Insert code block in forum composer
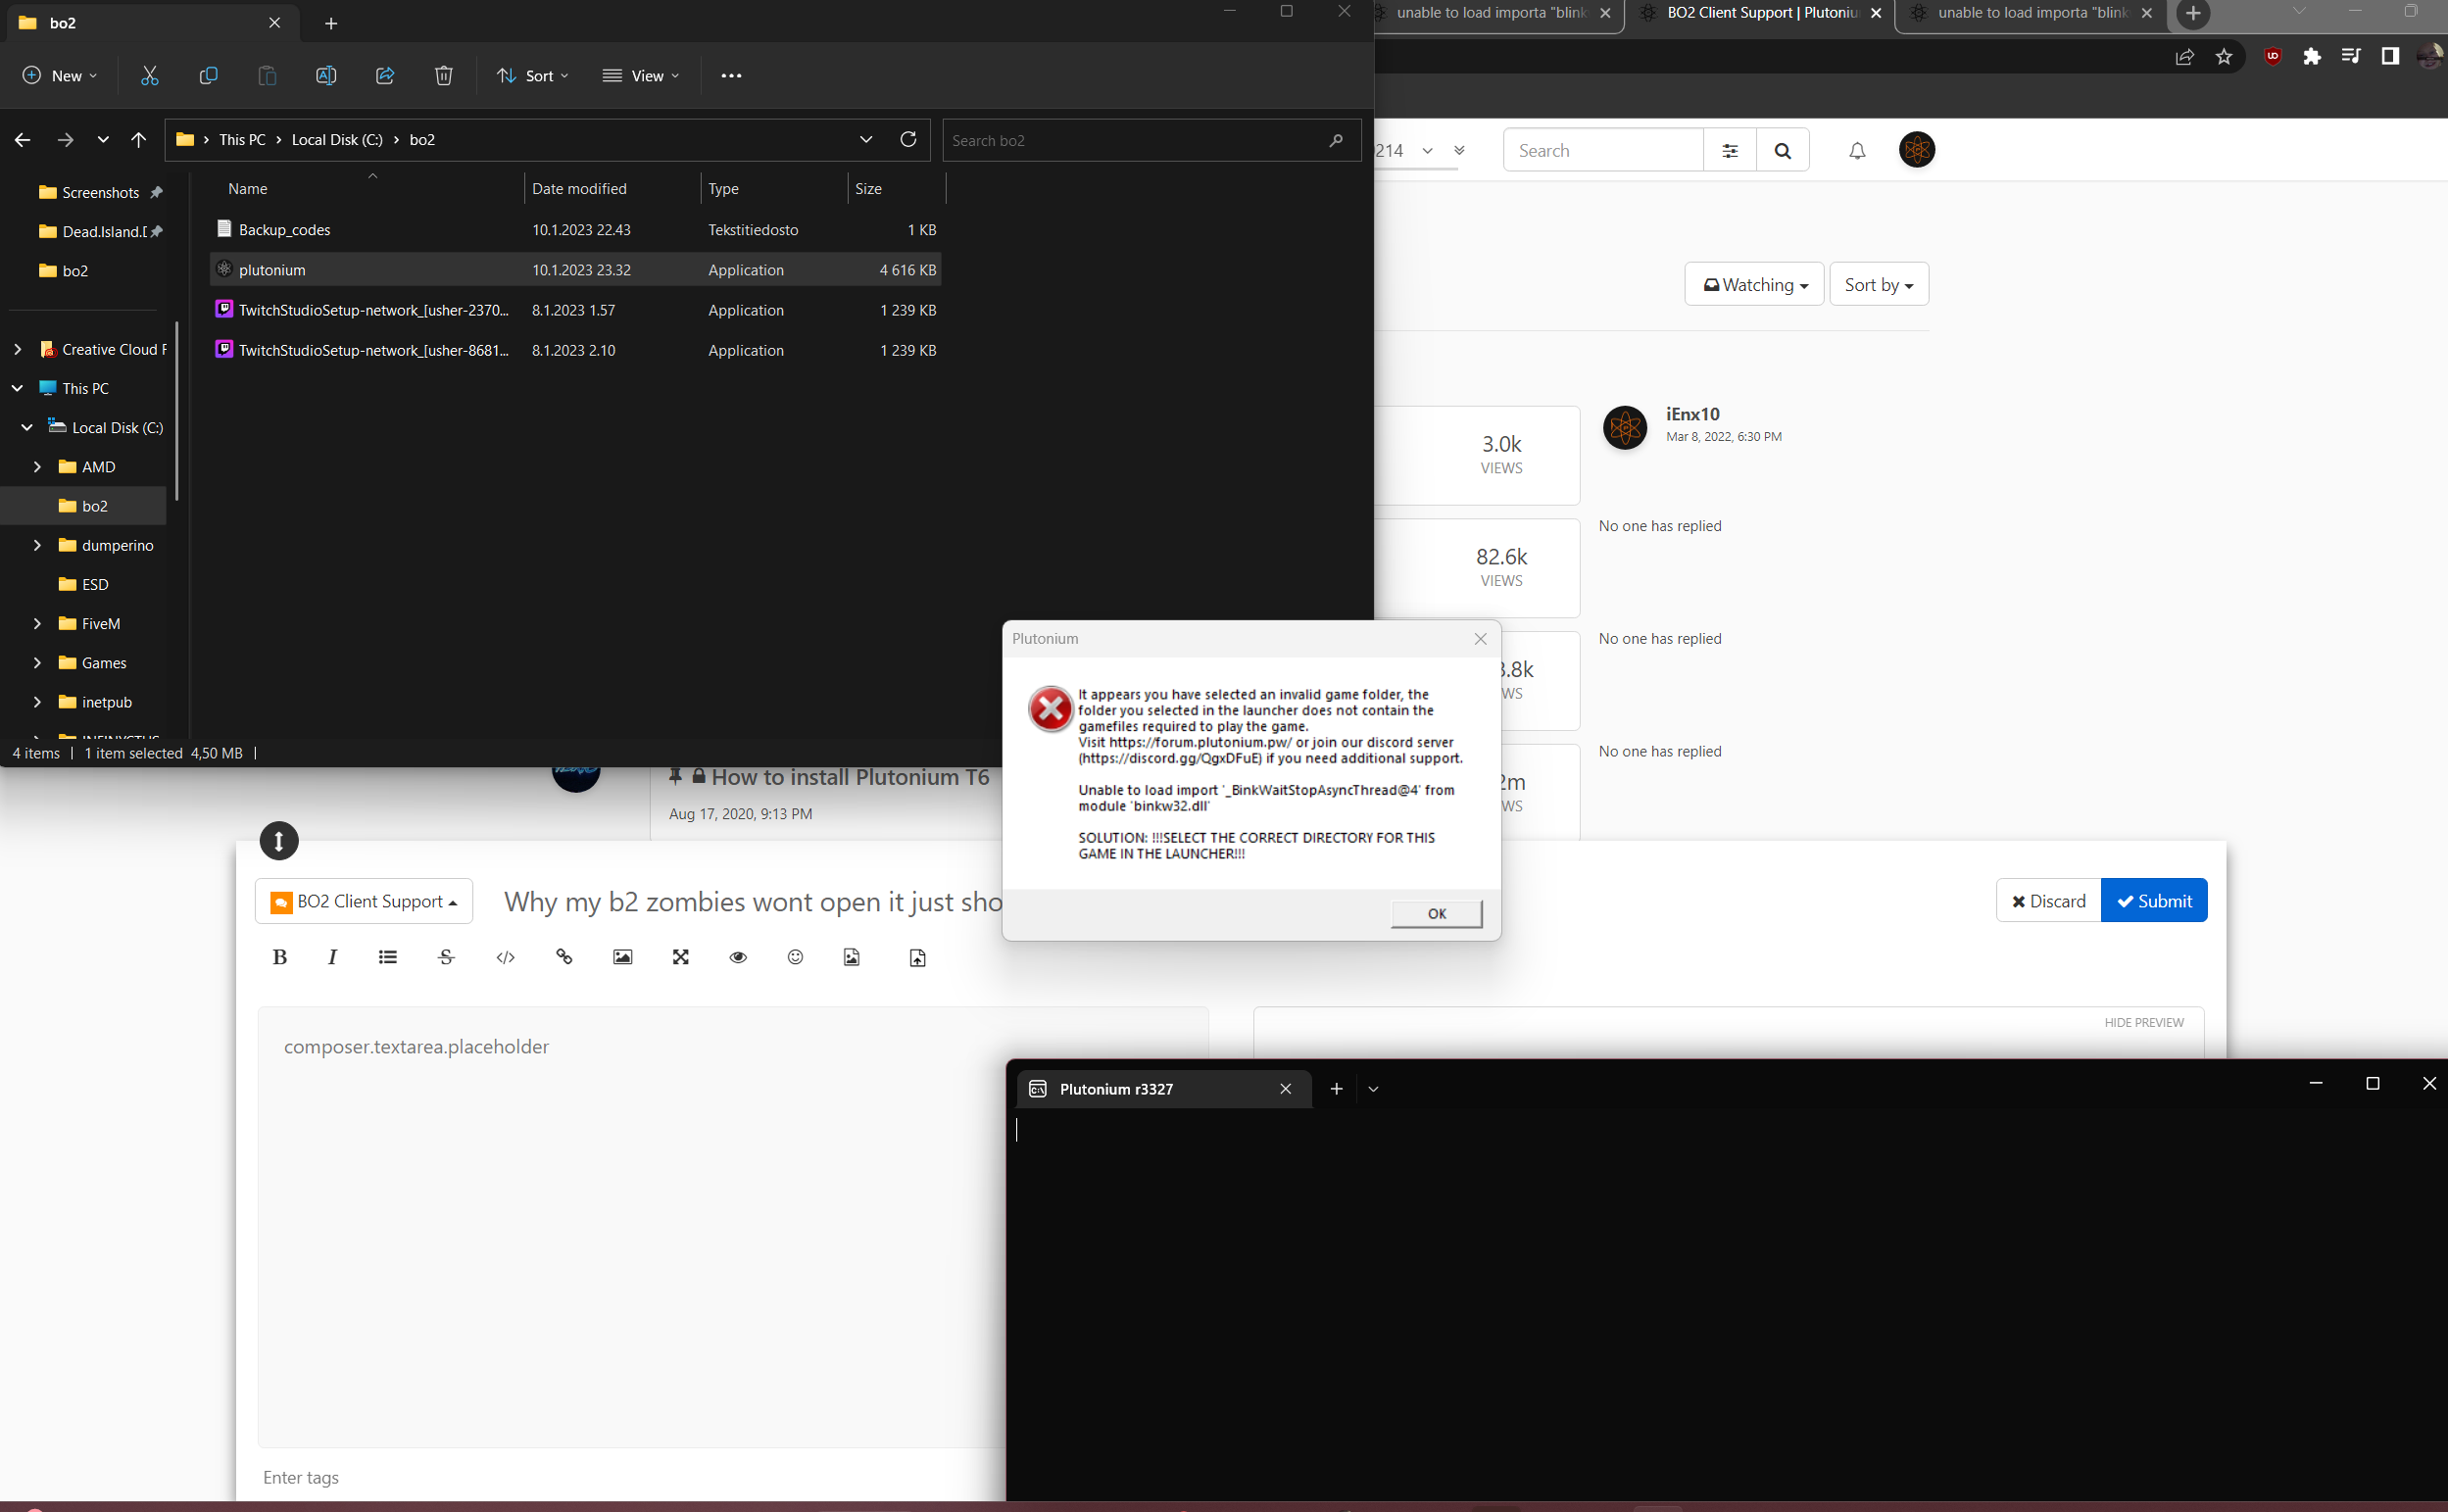2448x1512 pixels. click(506, 957)
